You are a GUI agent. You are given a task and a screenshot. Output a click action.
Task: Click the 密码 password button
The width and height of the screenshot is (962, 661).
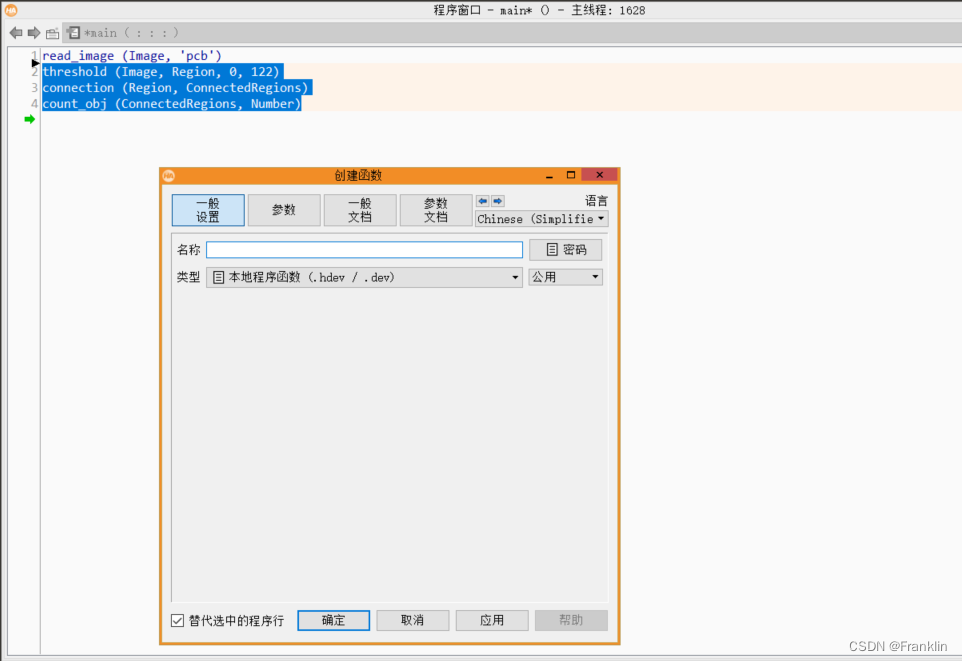click(565, 249)
